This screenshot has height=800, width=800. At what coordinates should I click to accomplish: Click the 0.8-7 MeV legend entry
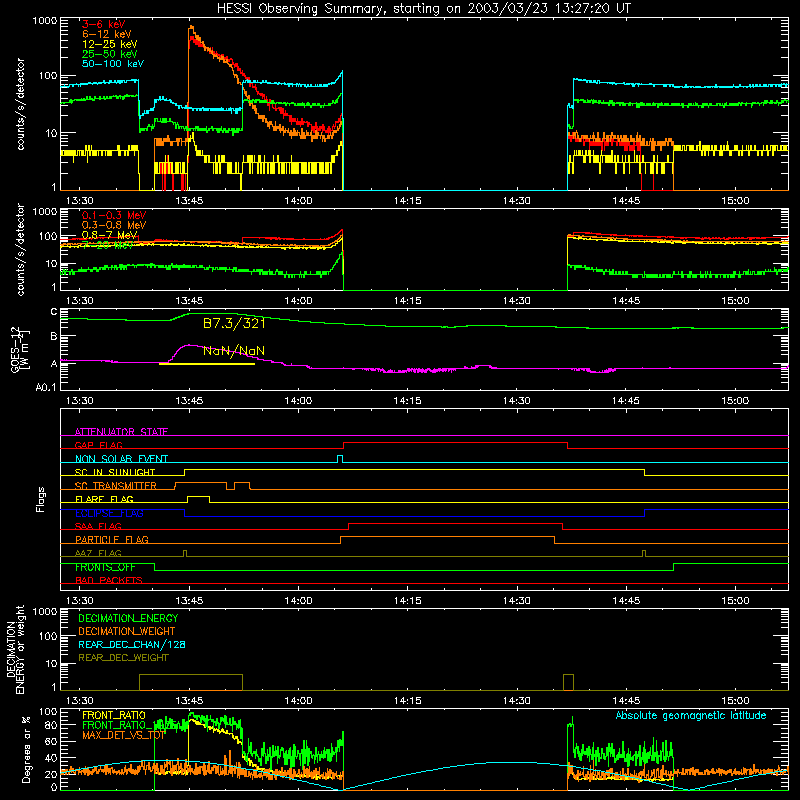[110, 235]
